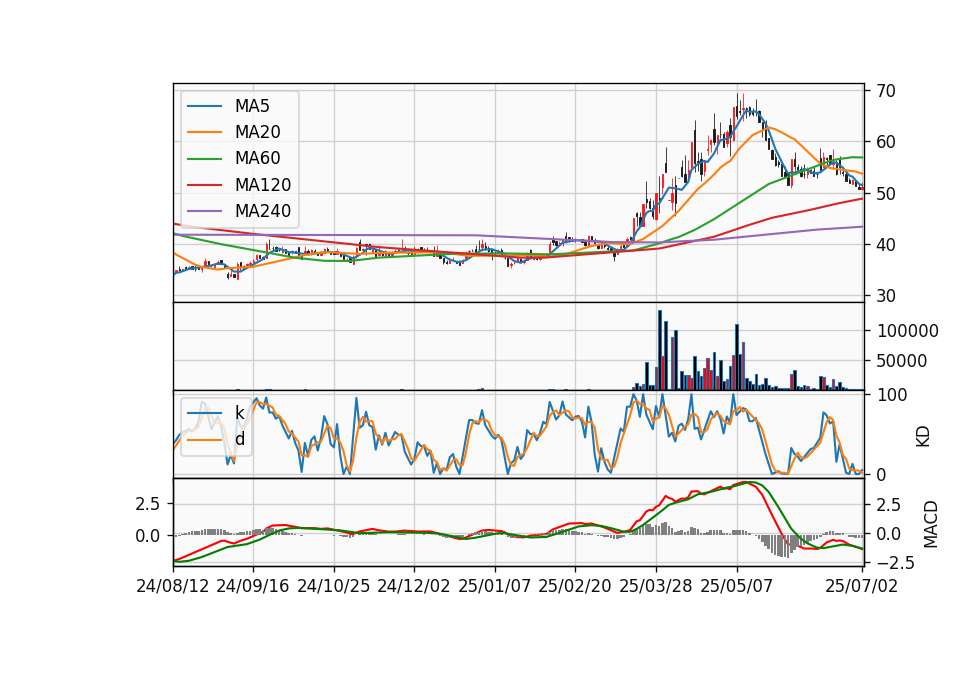Screen dimensions: 960x690
Task: Click the MA20 legend label
Action: click(258, 132)
